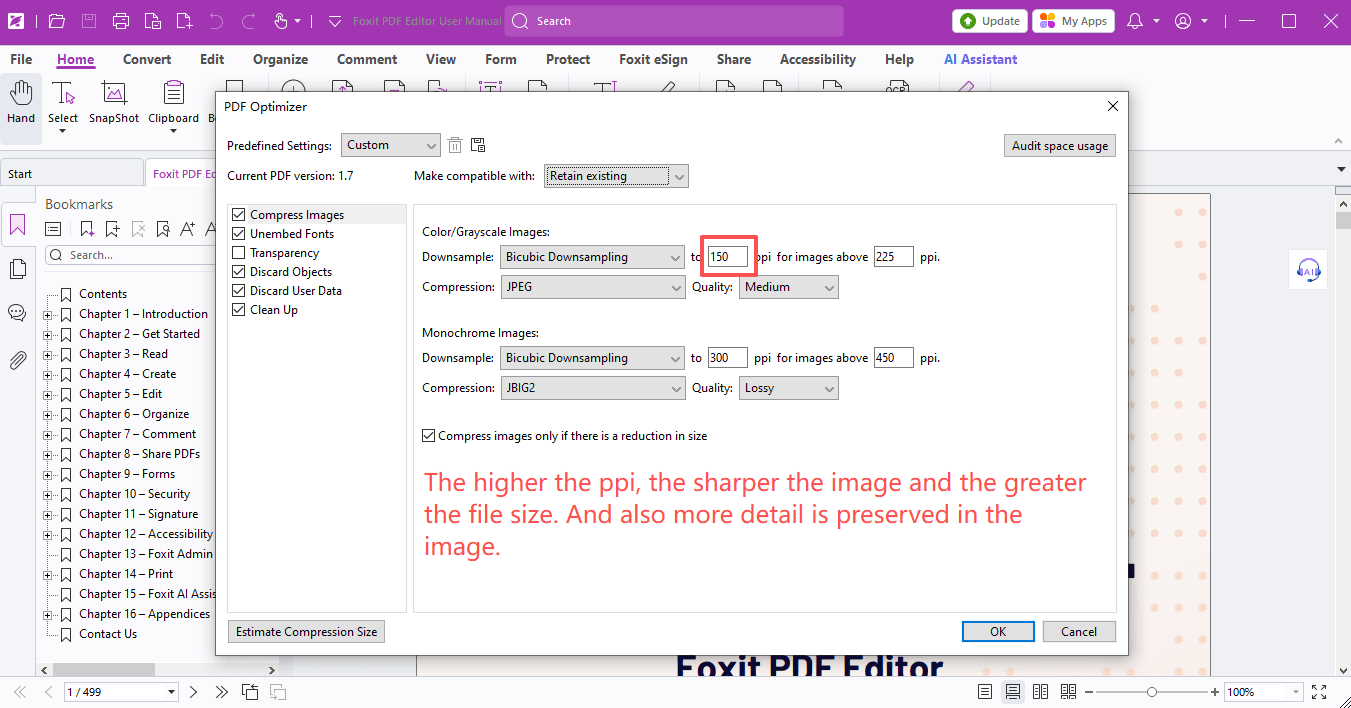Switch to Organize ribbon tab
The height and width of the screenshot is (708, 1351).
[x=280, y=59]
